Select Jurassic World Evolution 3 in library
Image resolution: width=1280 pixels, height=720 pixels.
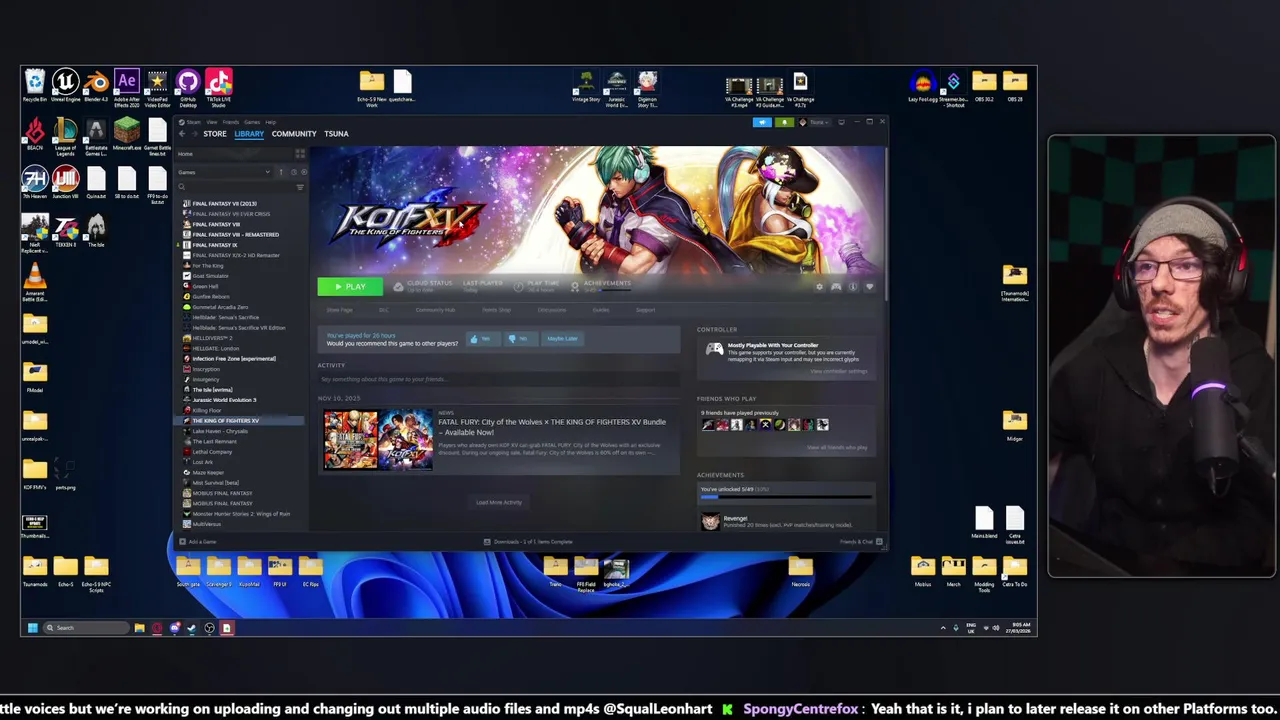point(224,400)
